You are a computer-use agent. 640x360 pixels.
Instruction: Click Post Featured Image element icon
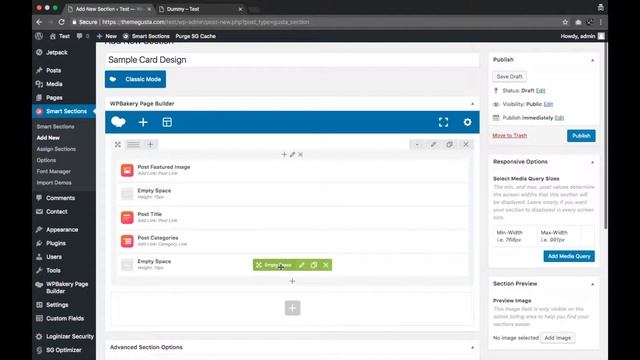point(127,170)
